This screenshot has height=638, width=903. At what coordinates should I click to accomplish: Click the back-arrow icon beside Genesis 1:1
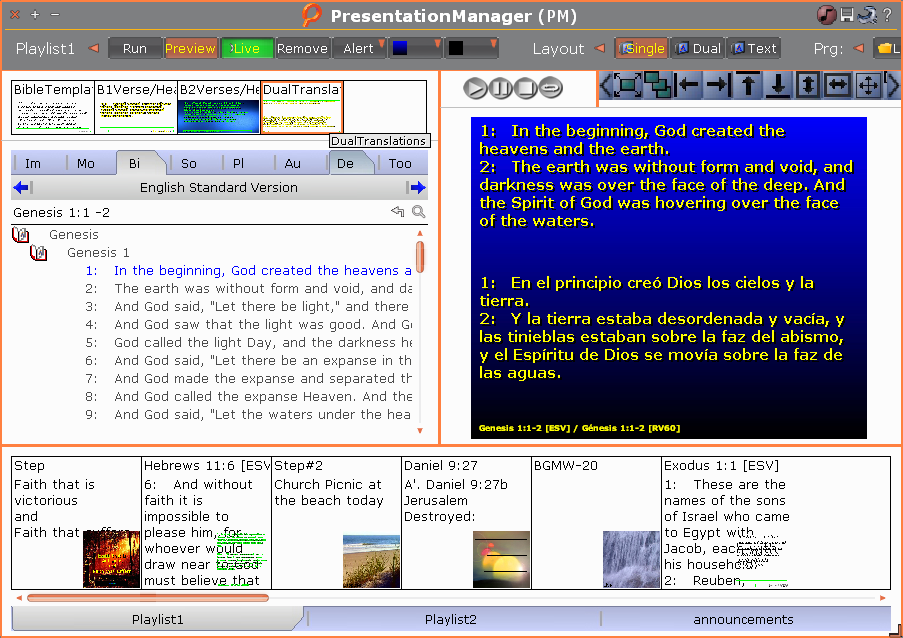coord(399,210)
